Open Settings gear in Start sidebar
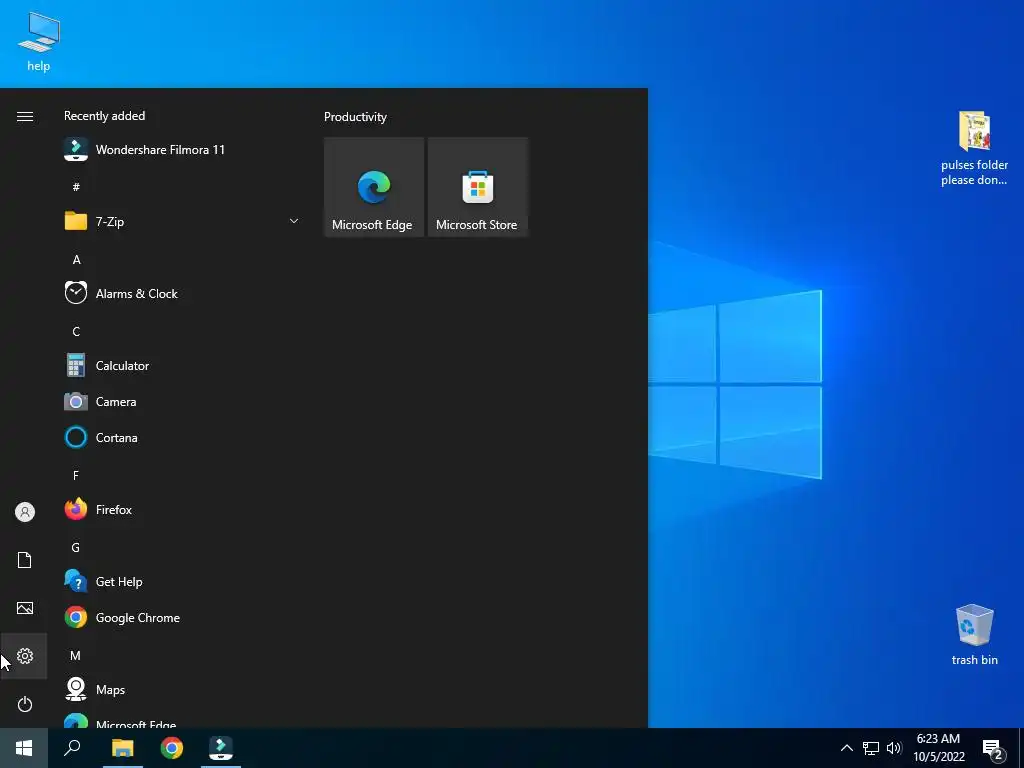 tap(25, 656)
